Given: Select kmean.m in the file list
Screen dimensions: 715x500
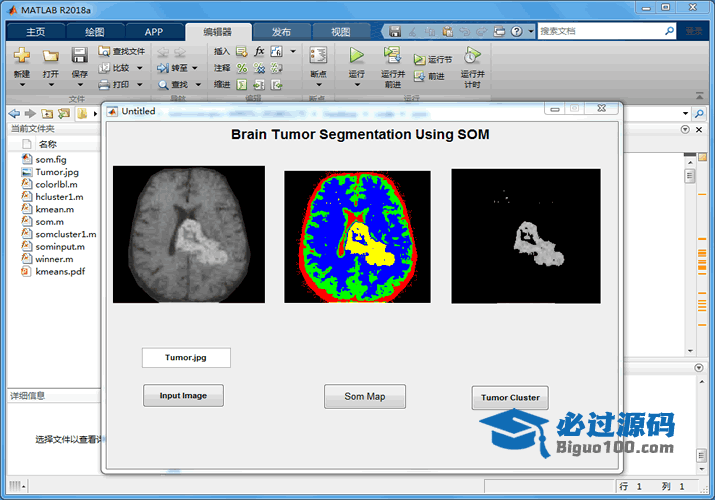Looking at the screenshot, I should point(55,209).
